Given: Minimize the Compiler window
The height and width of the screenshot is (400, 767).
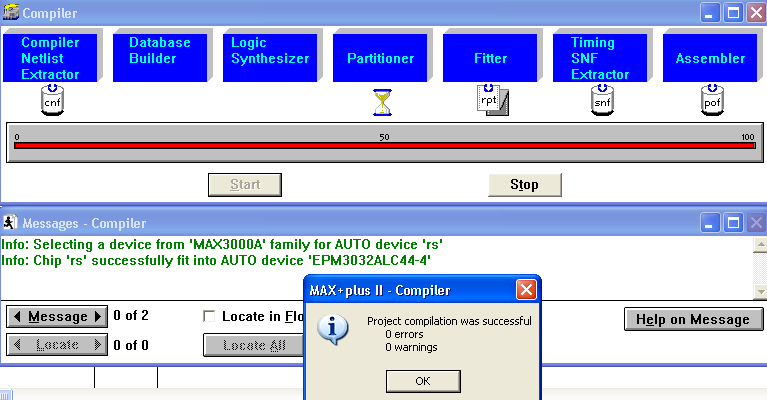Looking at the screenshot, I should pos(709,13).
